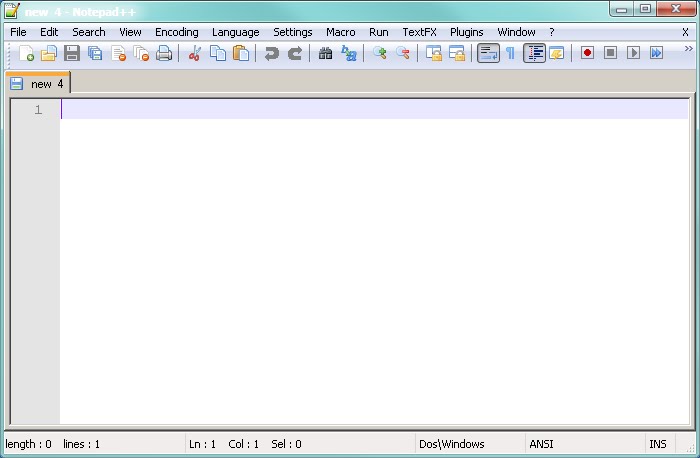This screenshot has height=458, width=700.
Task: Open the Macro menu
Action: [x=341, y=32]
